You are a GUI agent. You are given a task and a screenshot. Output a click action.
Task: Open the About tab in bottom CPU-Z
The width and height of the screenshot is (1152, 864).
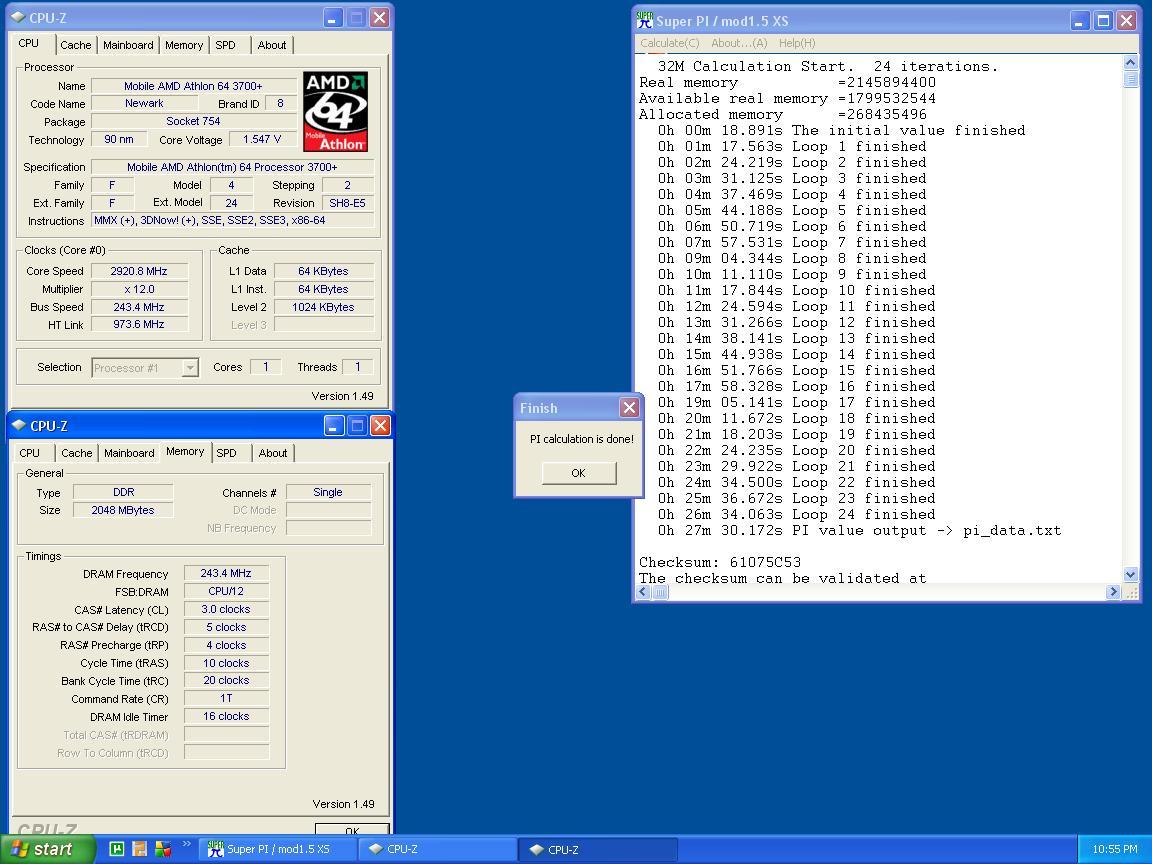pos(273,453)
